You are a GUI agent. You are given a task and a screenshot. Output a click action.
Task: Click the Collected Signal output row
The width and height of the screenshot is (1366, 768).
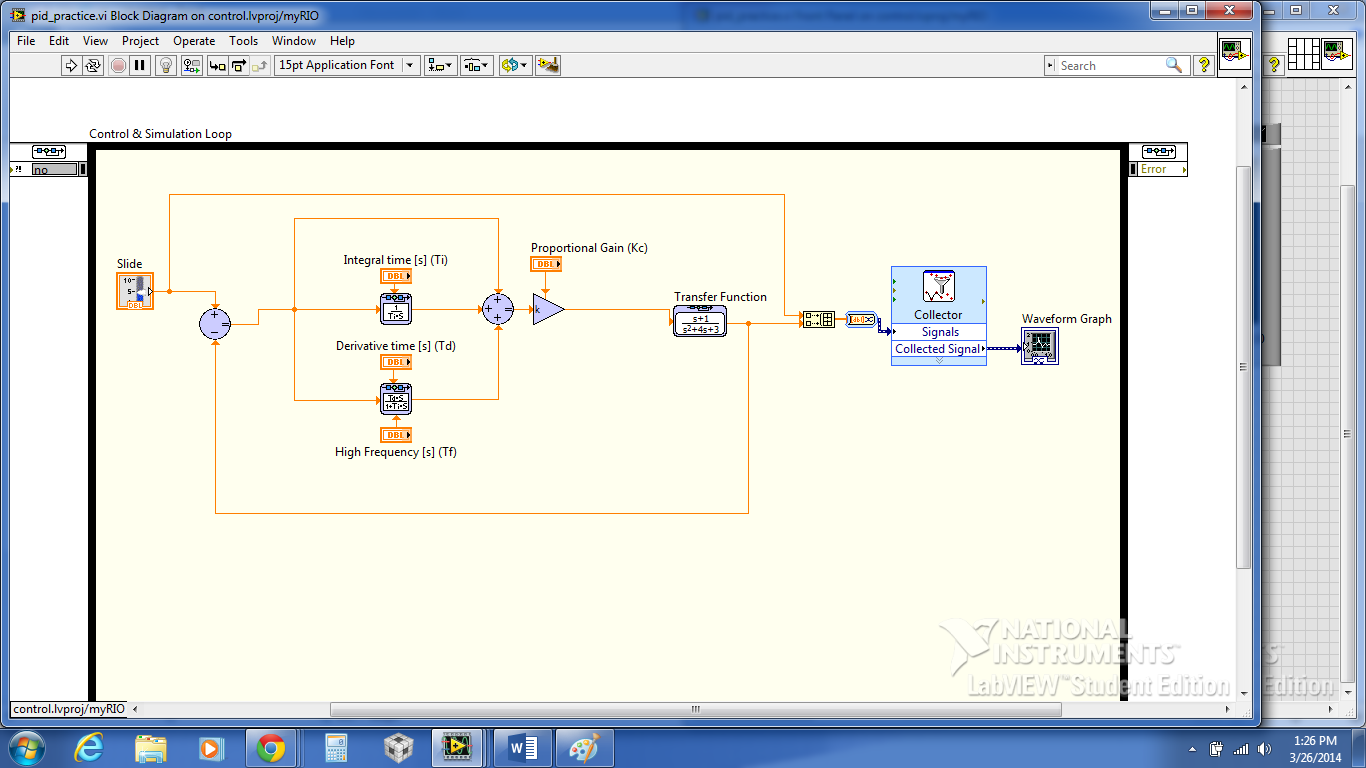click(939, 349)
